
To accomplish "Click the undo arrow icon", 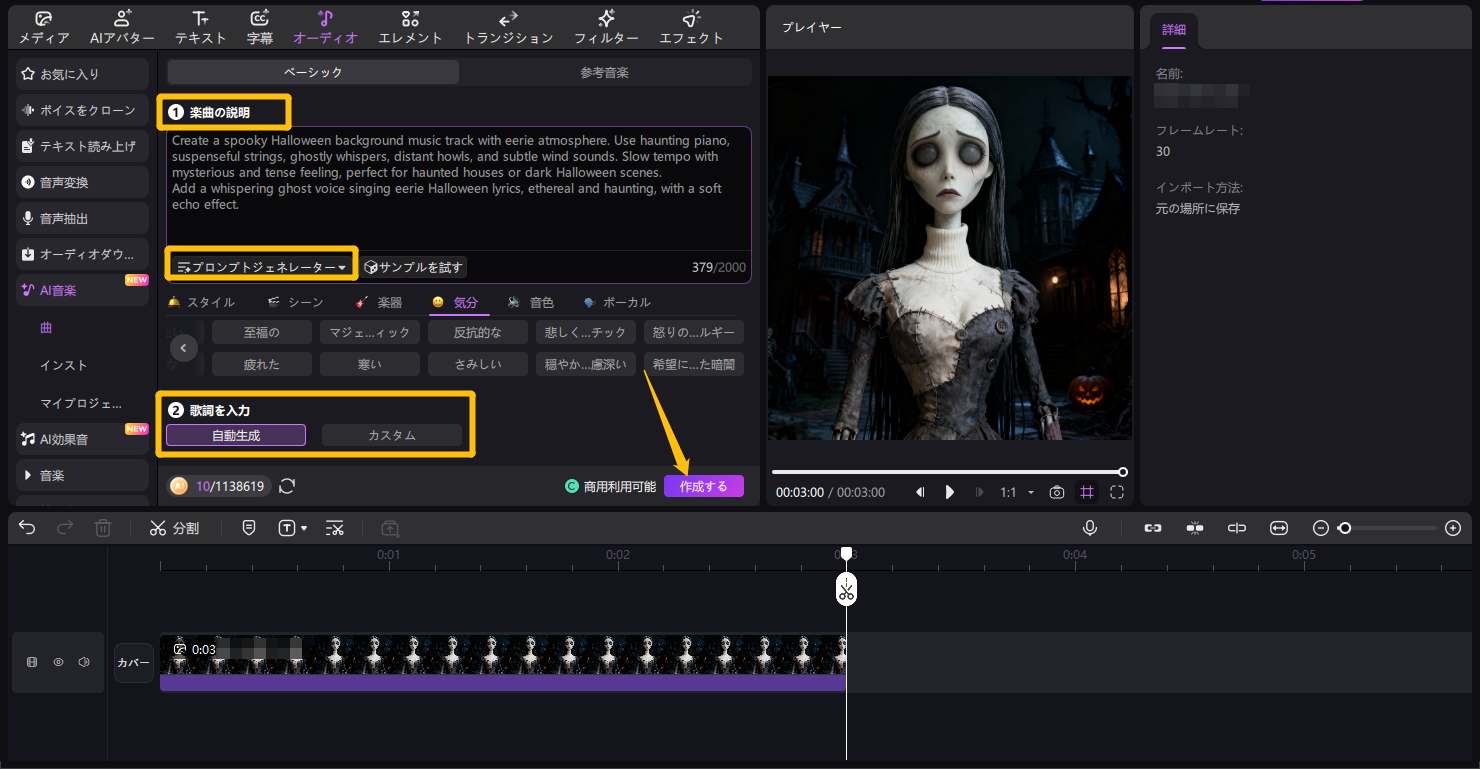I will click(27, 528).
